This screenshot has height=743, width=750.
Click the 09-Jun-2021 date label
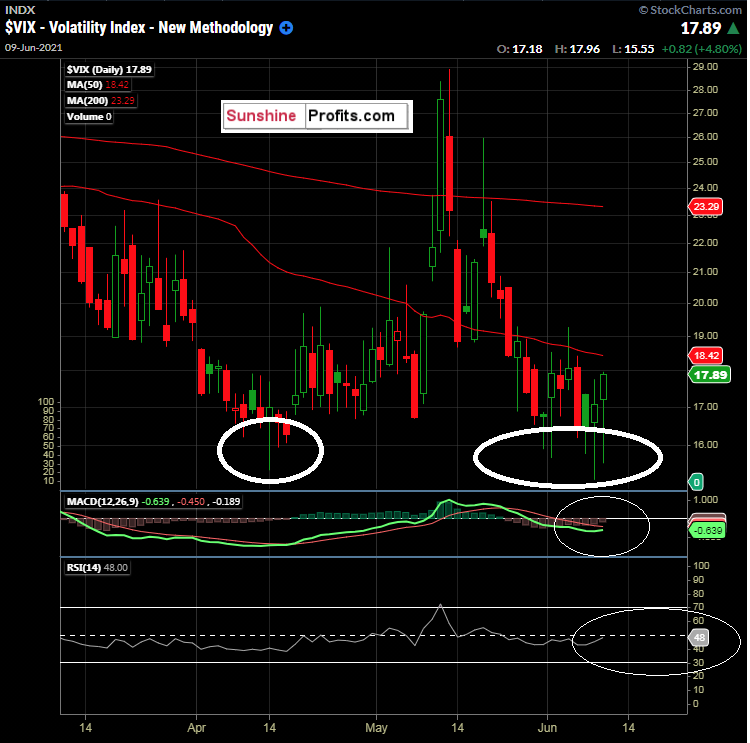[33, 47]
